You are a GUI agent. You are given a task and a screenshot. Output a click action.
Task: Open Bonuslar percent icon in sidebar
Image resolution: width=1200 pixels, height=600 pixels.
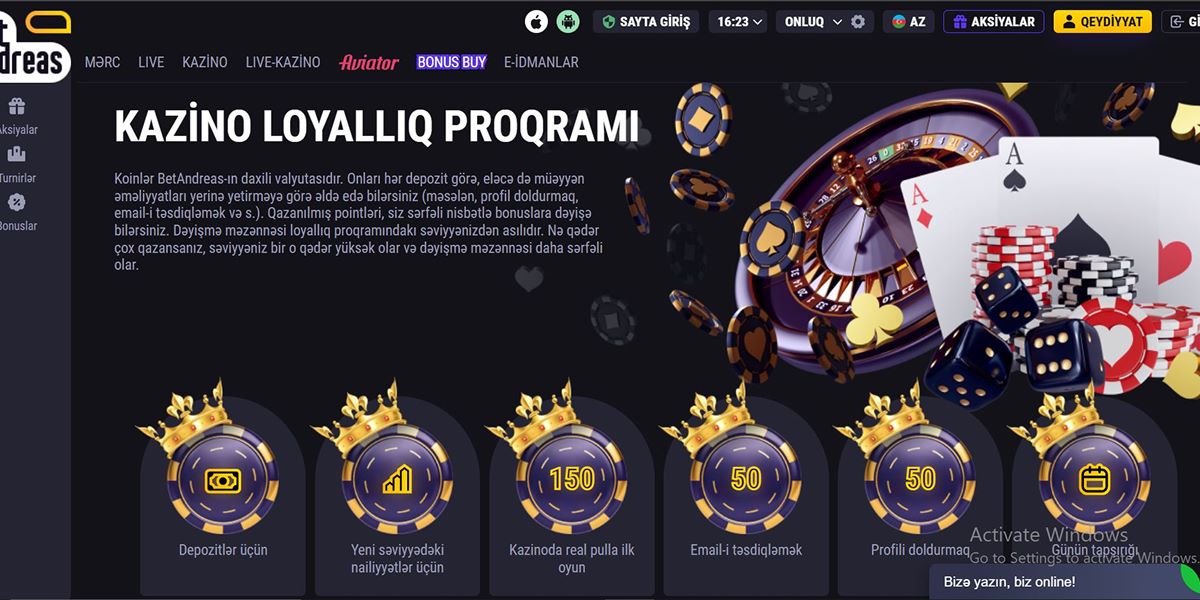[x=16, y=202]
